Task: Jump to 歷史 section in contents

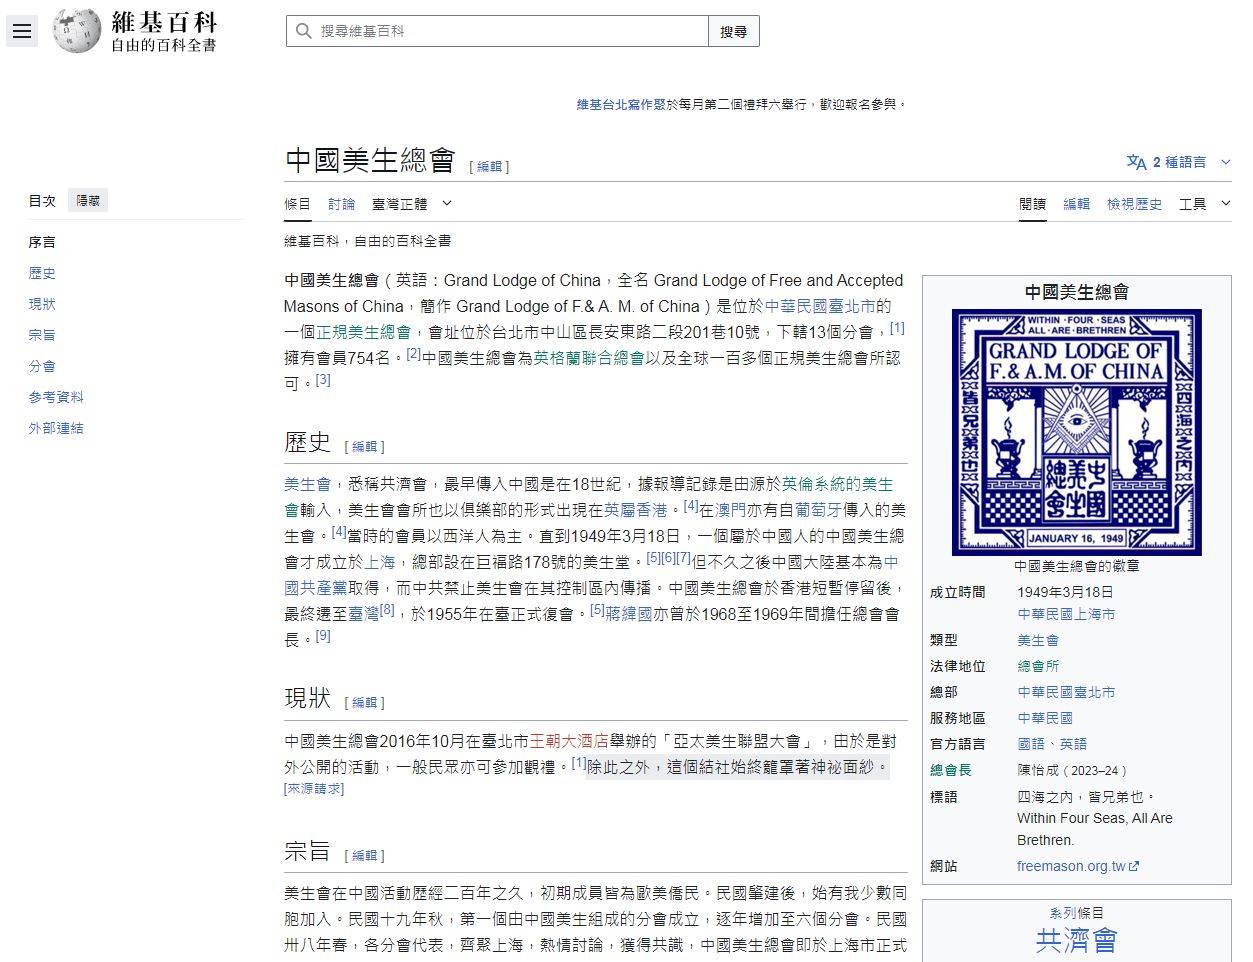Action: point(42,273)
